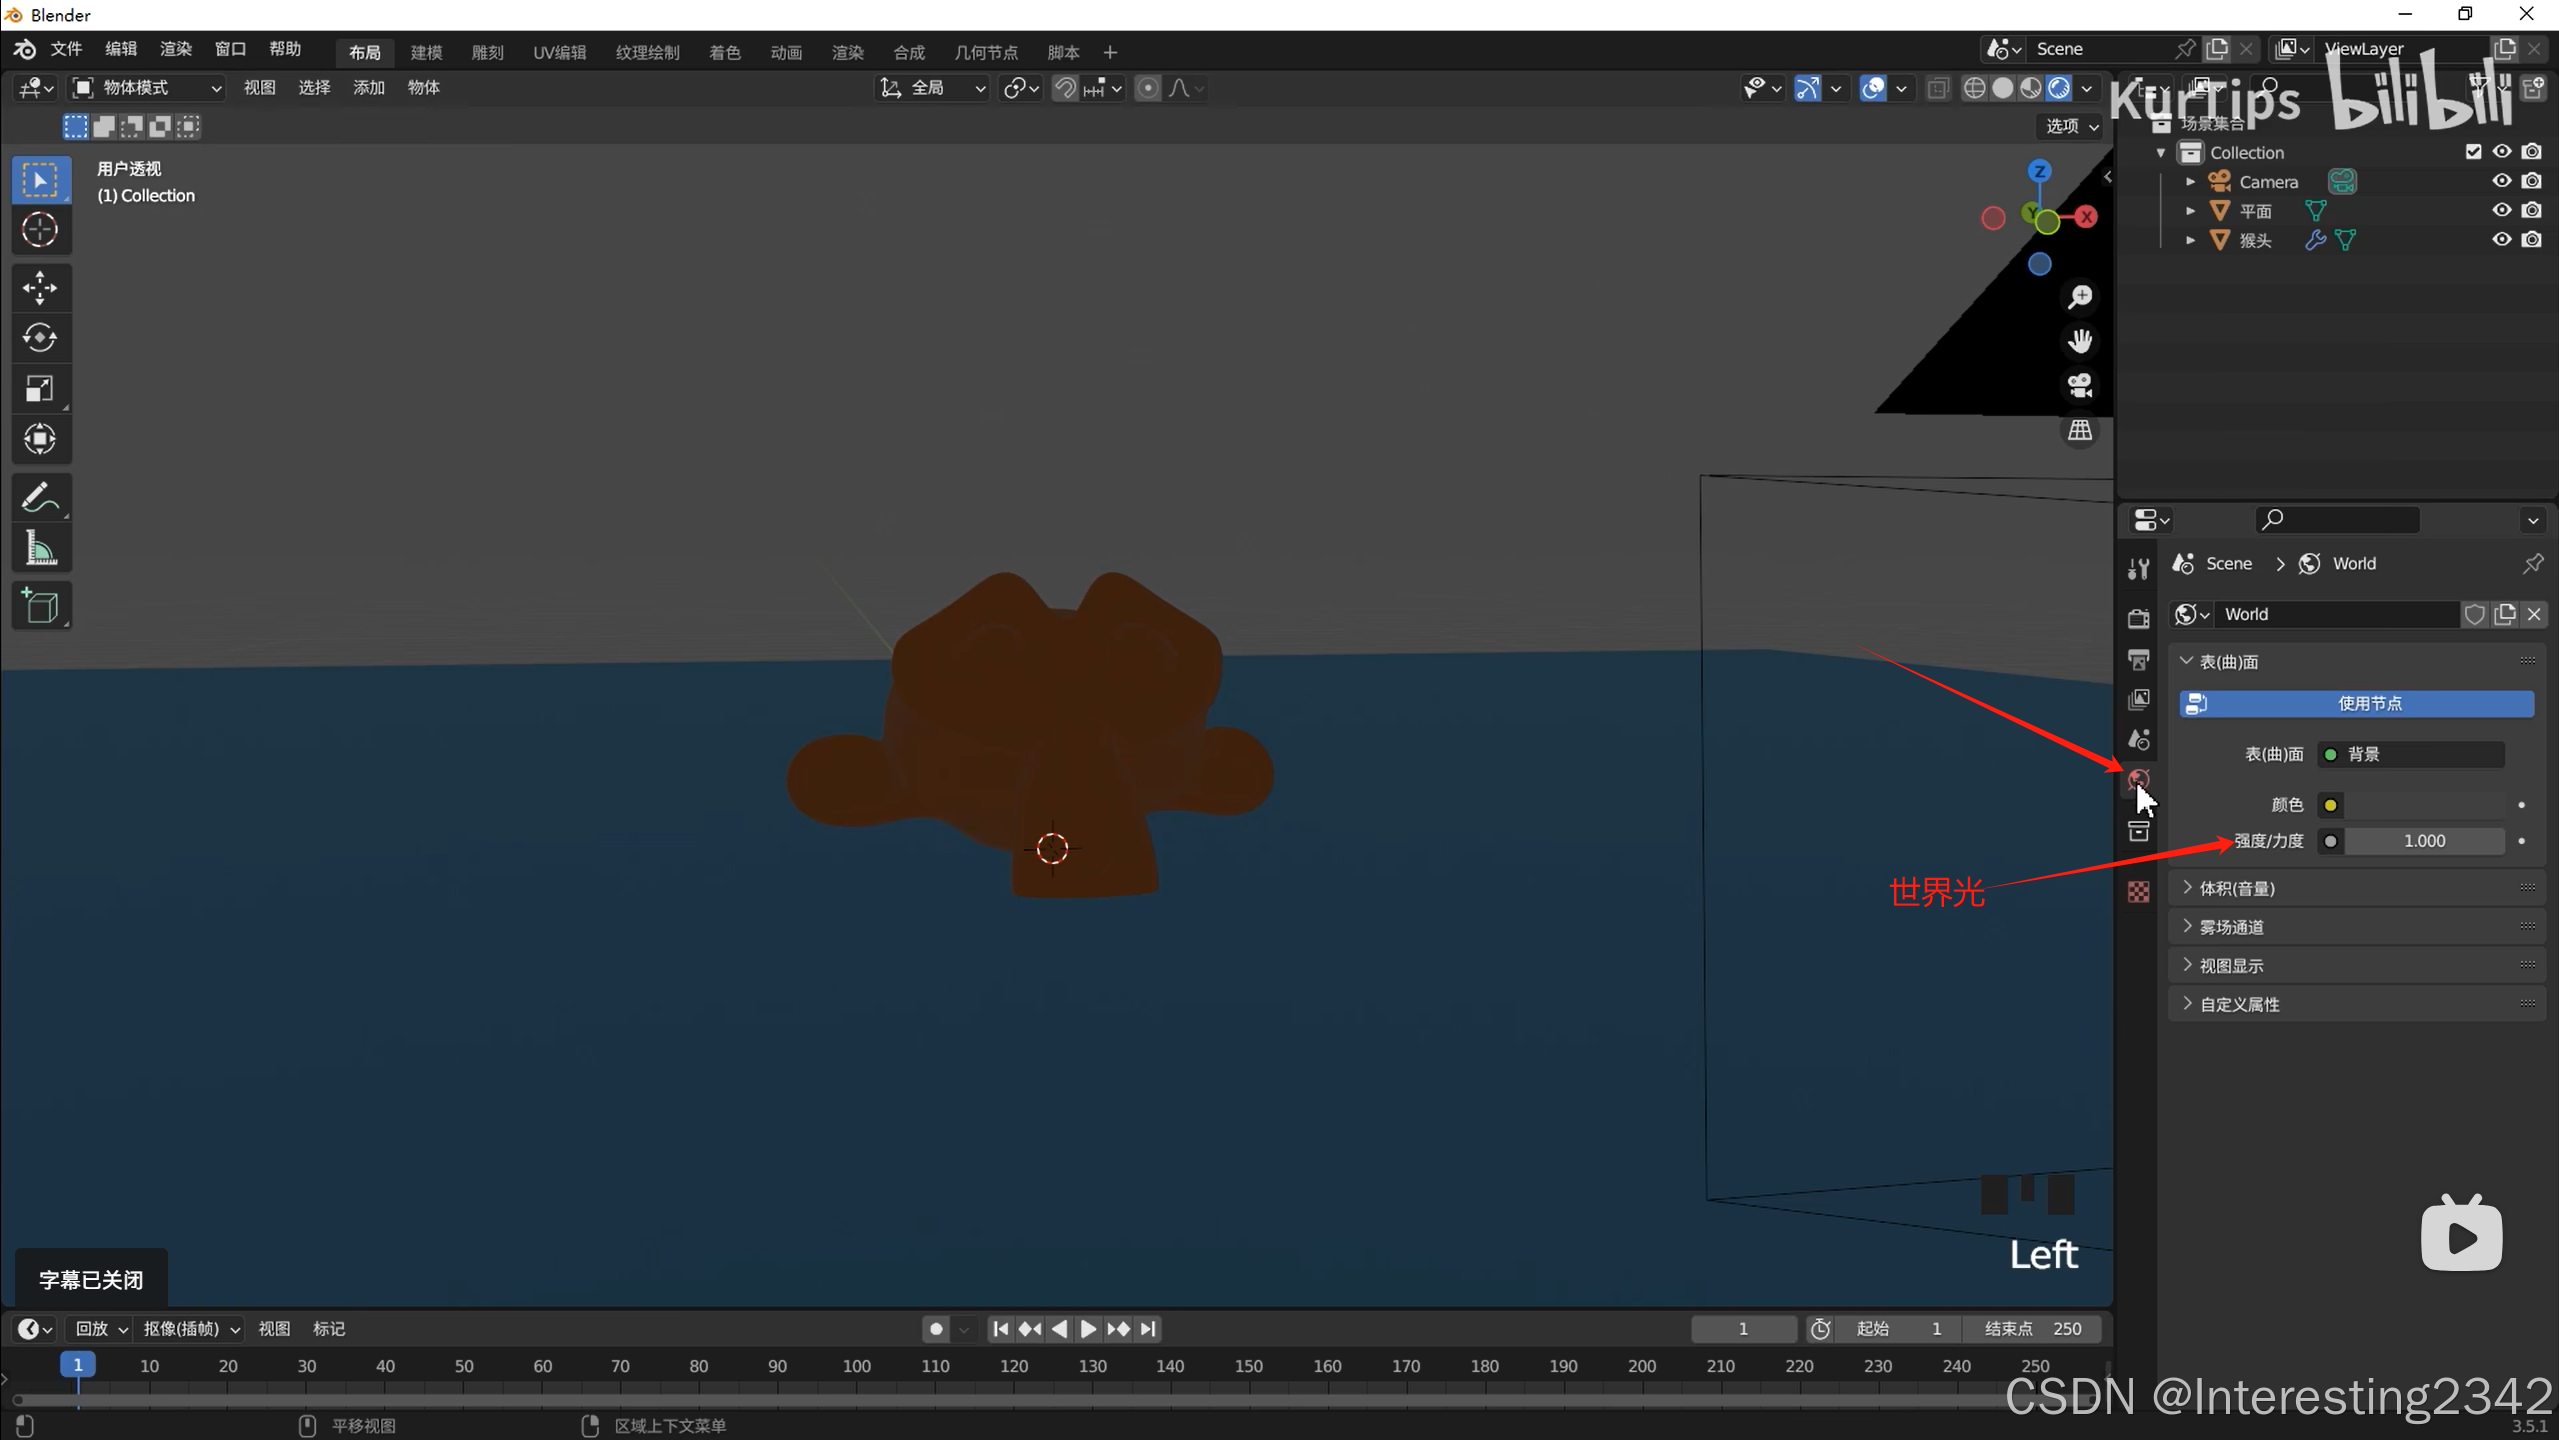Open the Object Mode dropdown
Viewport: 2559px width, 1440px height.
[x=147, y=88]
